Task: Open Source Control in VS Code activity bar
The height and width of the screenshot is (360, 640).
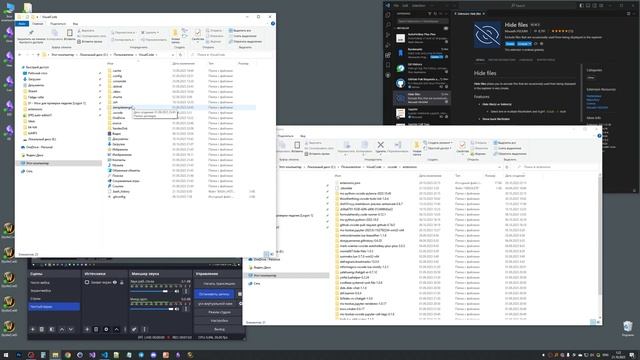Action: point(388,35)
